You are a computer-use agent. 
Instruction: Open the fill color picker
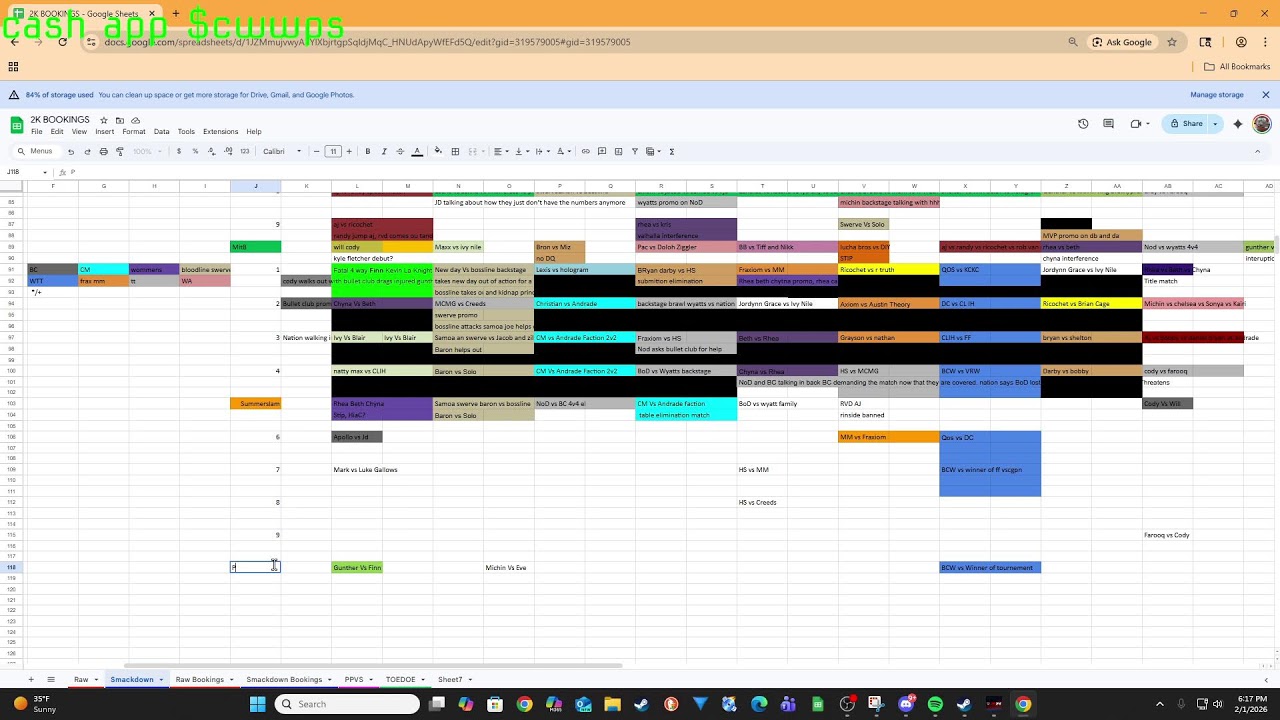pyautogui.click(x=438, y=152)
